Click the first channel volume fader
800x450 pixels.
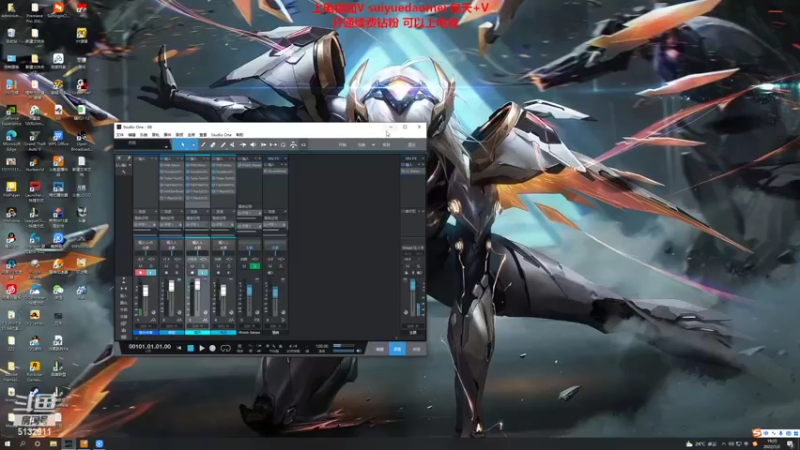tap(145, 291)
